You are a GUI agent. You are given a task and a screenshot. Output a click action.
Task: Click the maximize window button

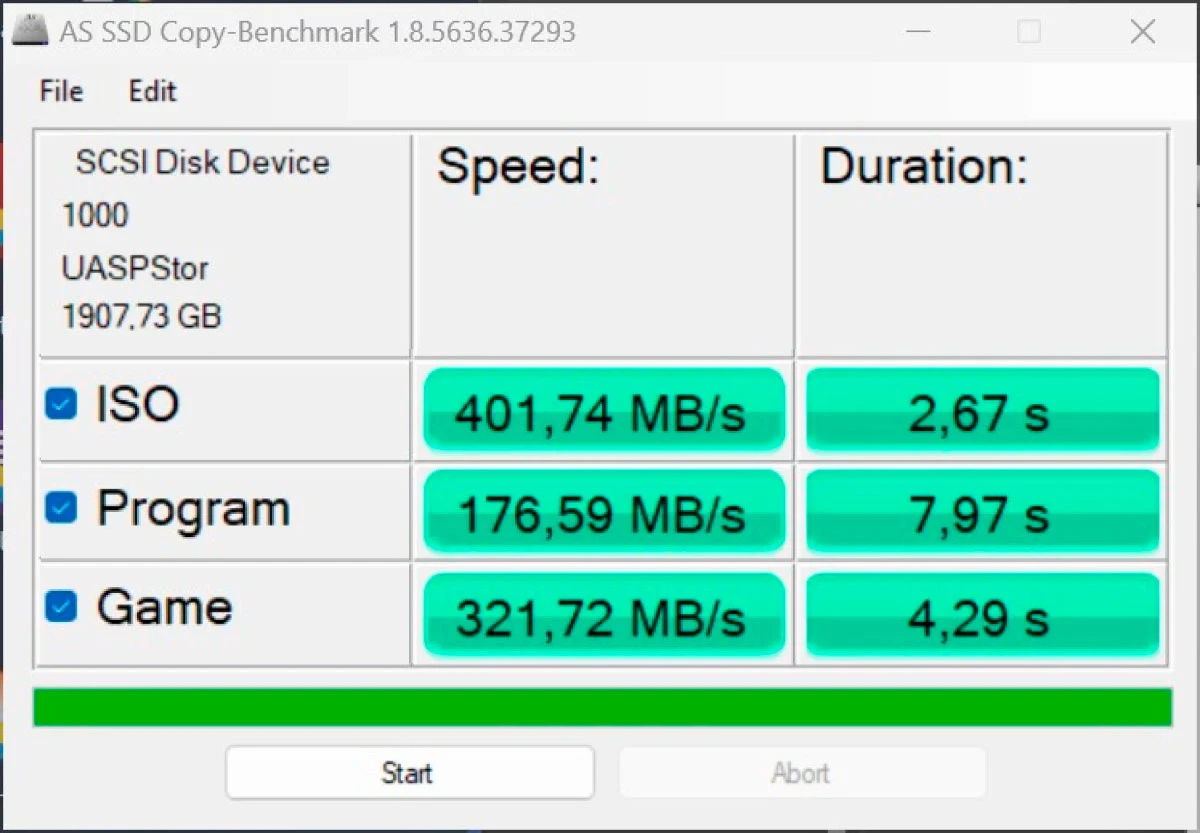pos(1029,32)
